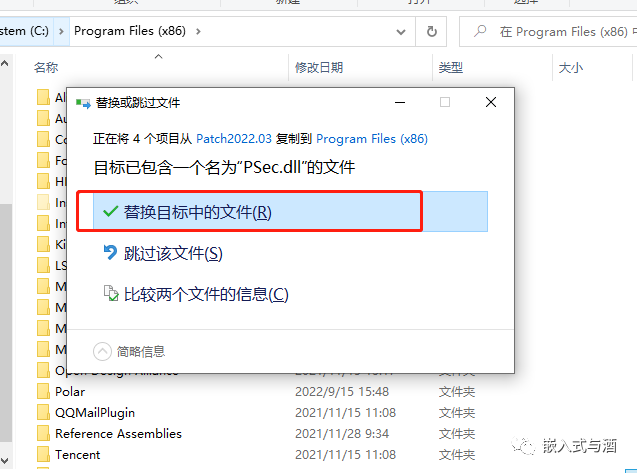
Task: Click the Polar folder icon
Action: click(43, 391)
